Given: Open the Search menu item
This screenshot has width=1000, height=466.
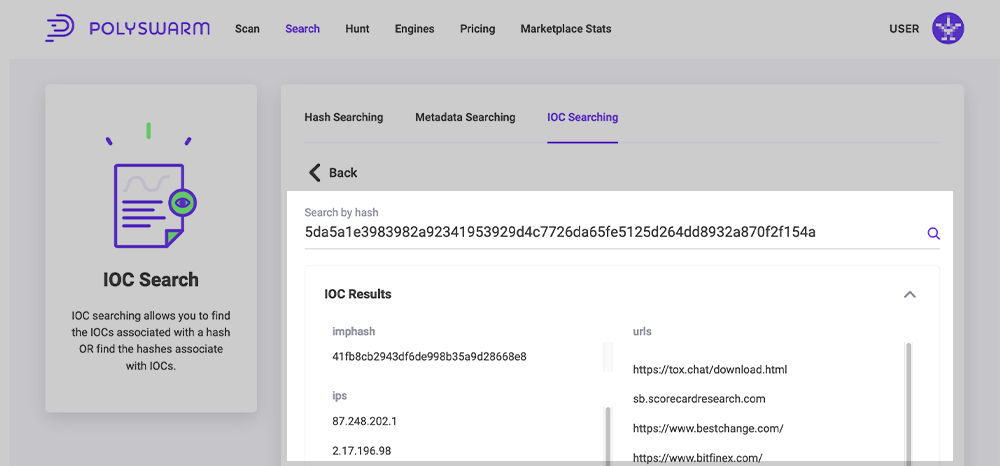Looking at the screenshot, I should click(x=302, y=29).
